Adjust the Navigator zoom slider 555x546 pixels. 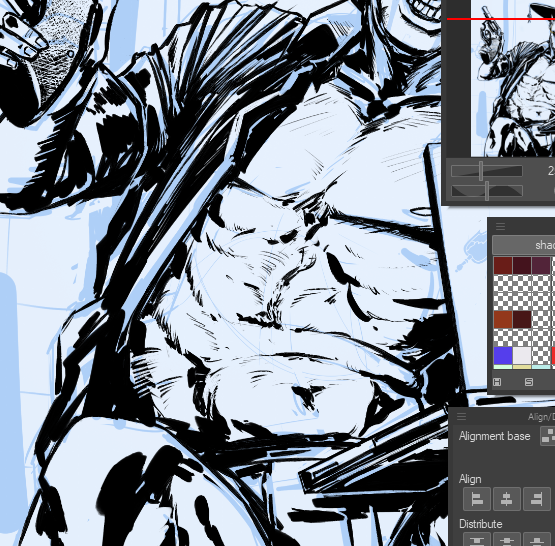[487, 171]
